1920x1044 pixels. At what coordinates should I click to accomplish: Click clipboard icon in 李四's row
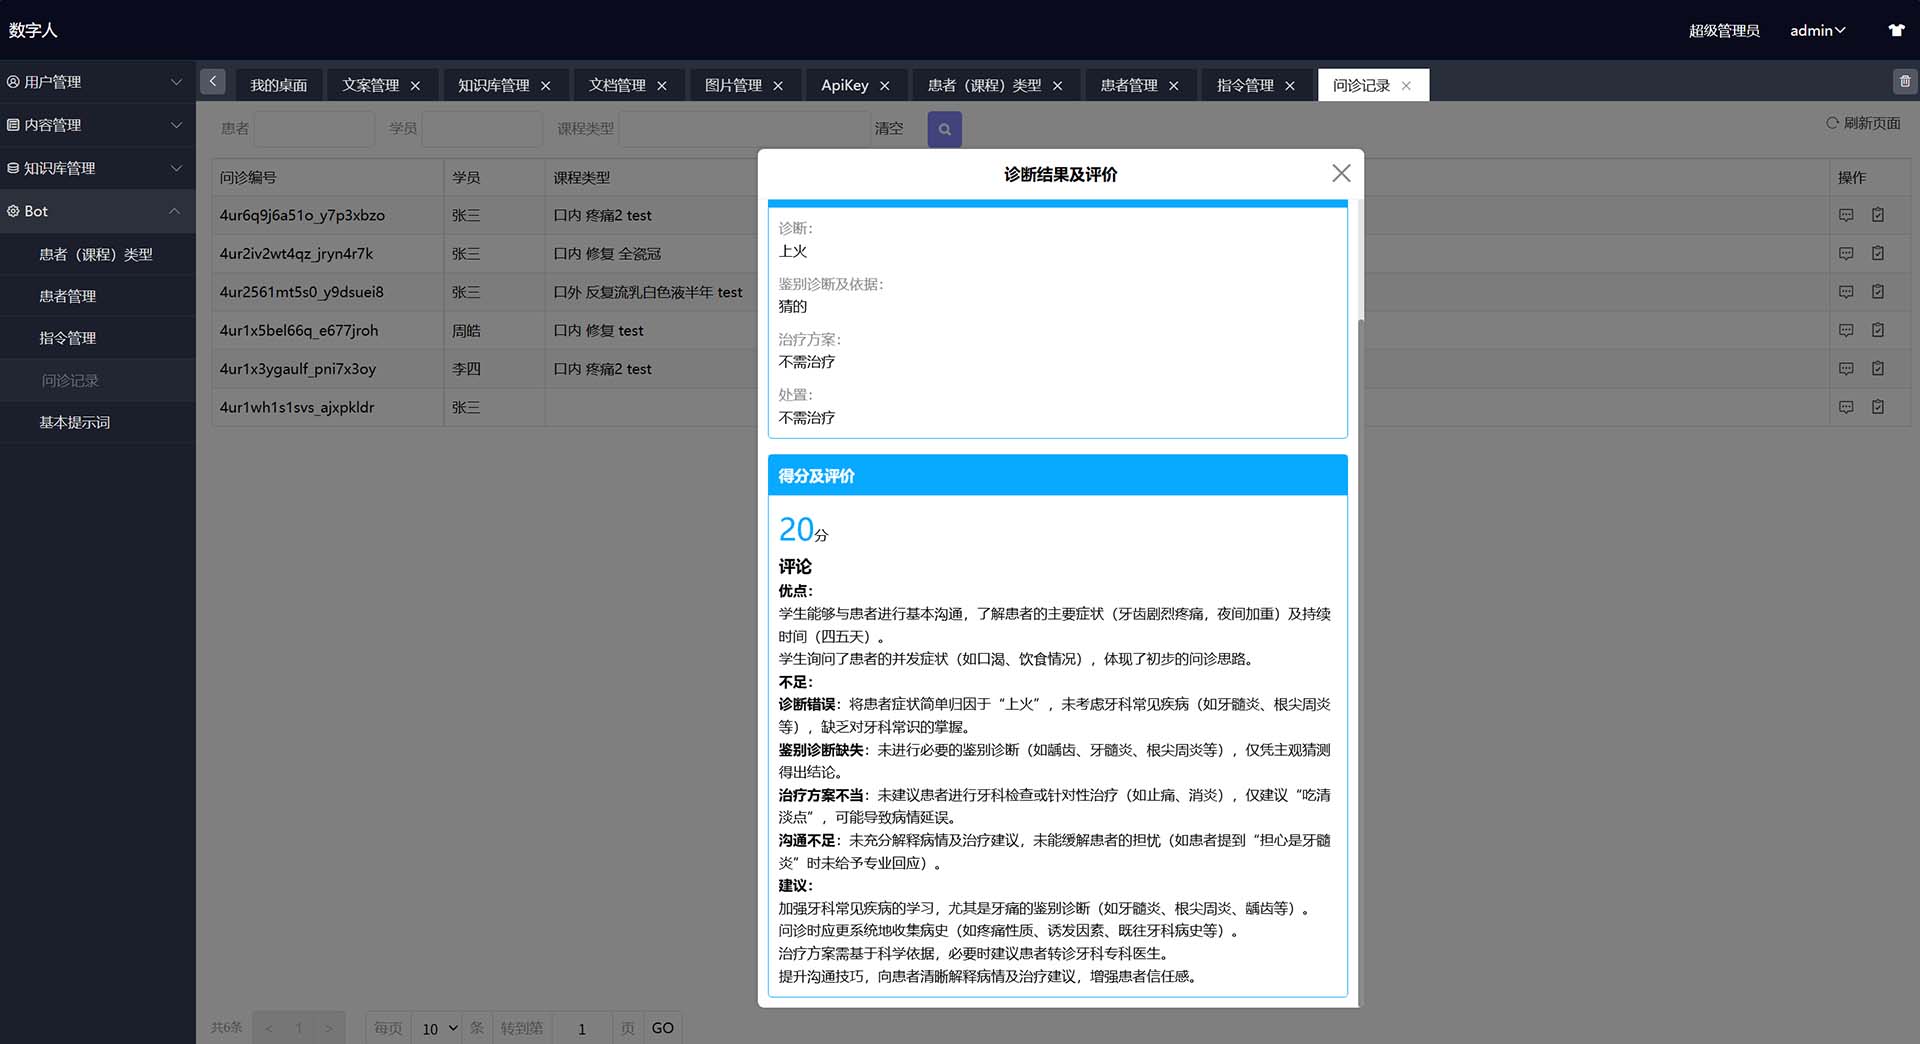coord(1877,369)
